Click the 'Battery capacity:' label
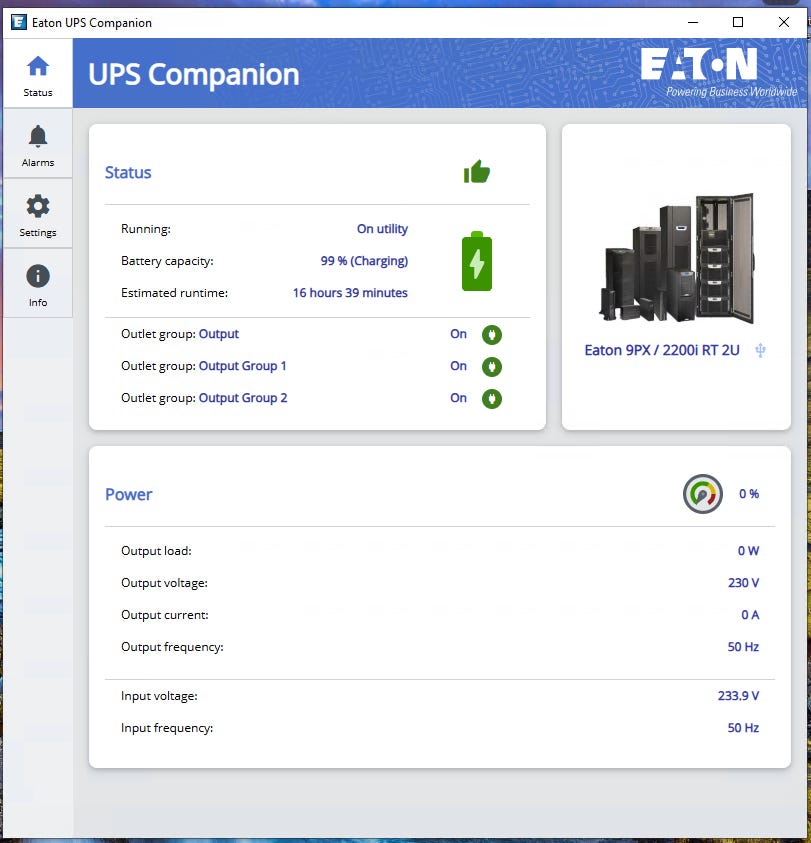This screenshot has width=811, height=843. click(x=167, y=261)
